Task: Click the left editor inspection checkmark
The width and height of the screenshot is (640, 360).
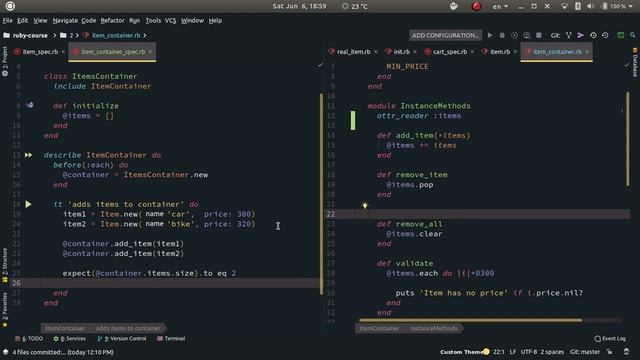Action: tap(321, 64)
